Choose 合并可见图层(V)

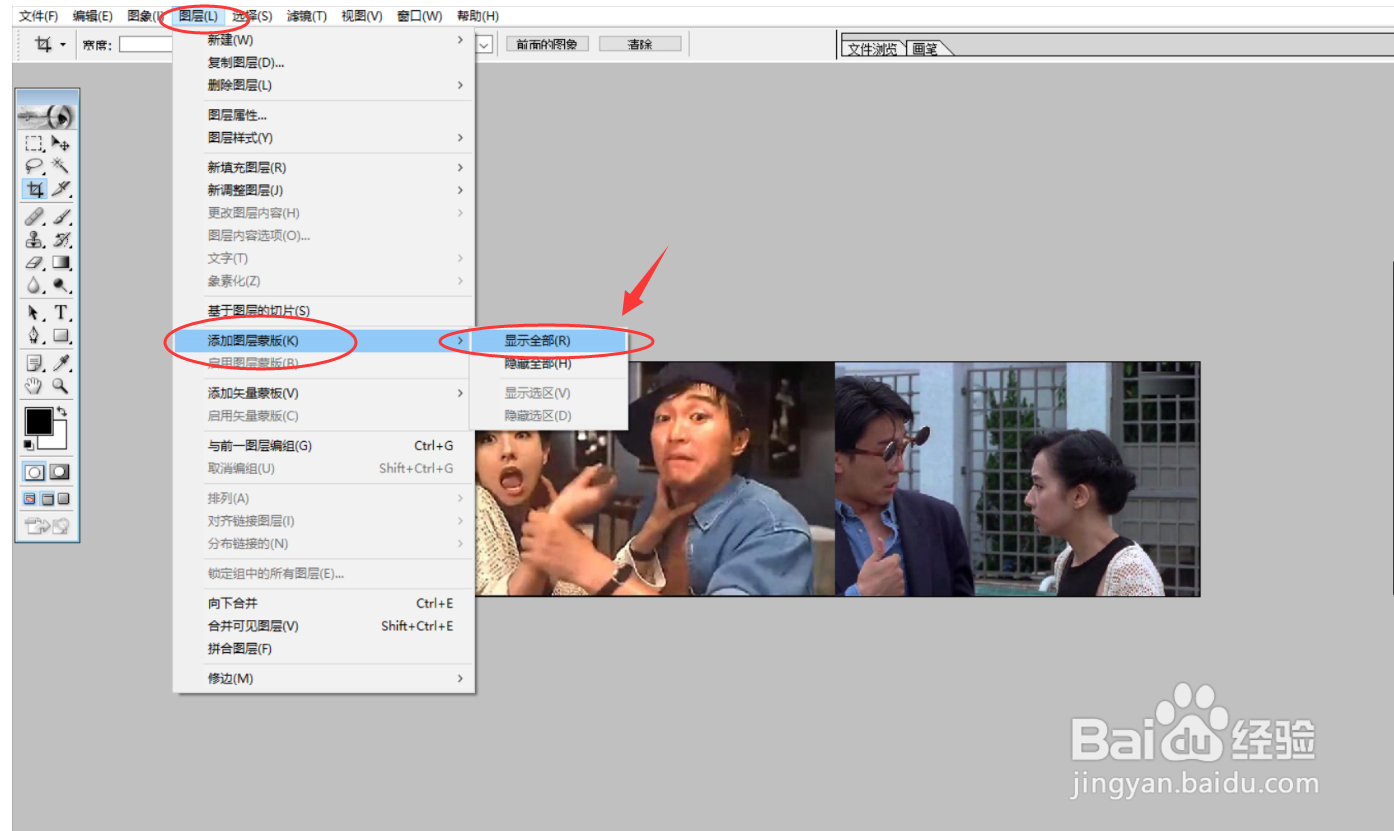[x=323, y=626]
